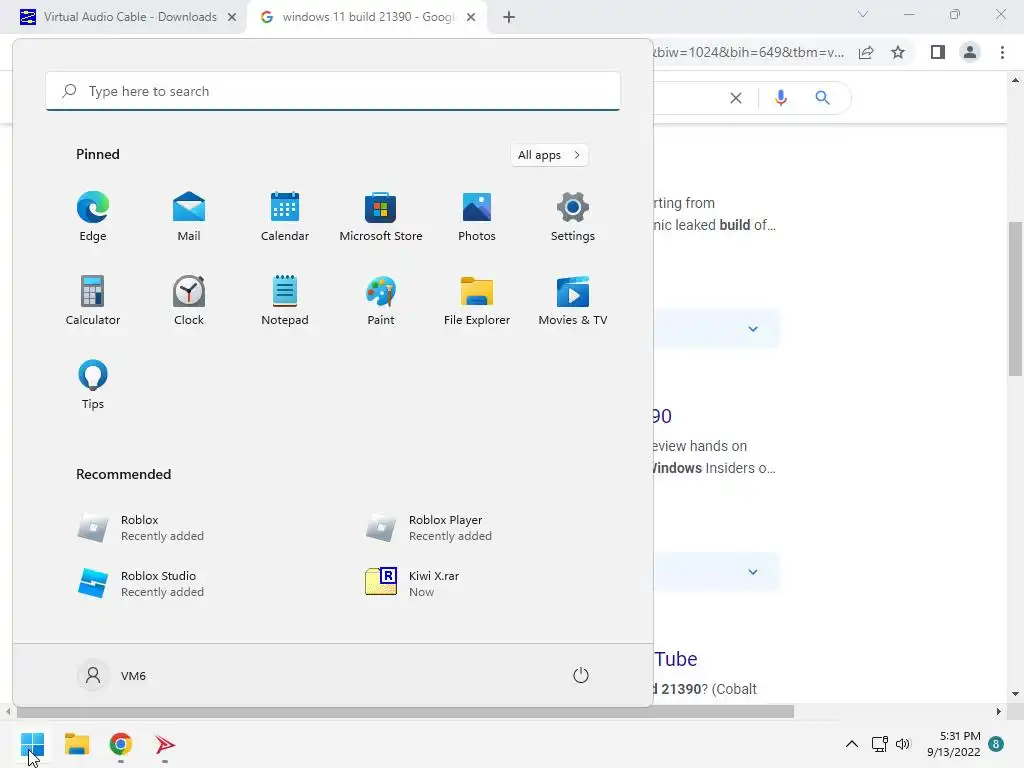The height and width of the screenshot is (768, 1024).
Task: Open network status in system tray
Action: click(880, 744)
